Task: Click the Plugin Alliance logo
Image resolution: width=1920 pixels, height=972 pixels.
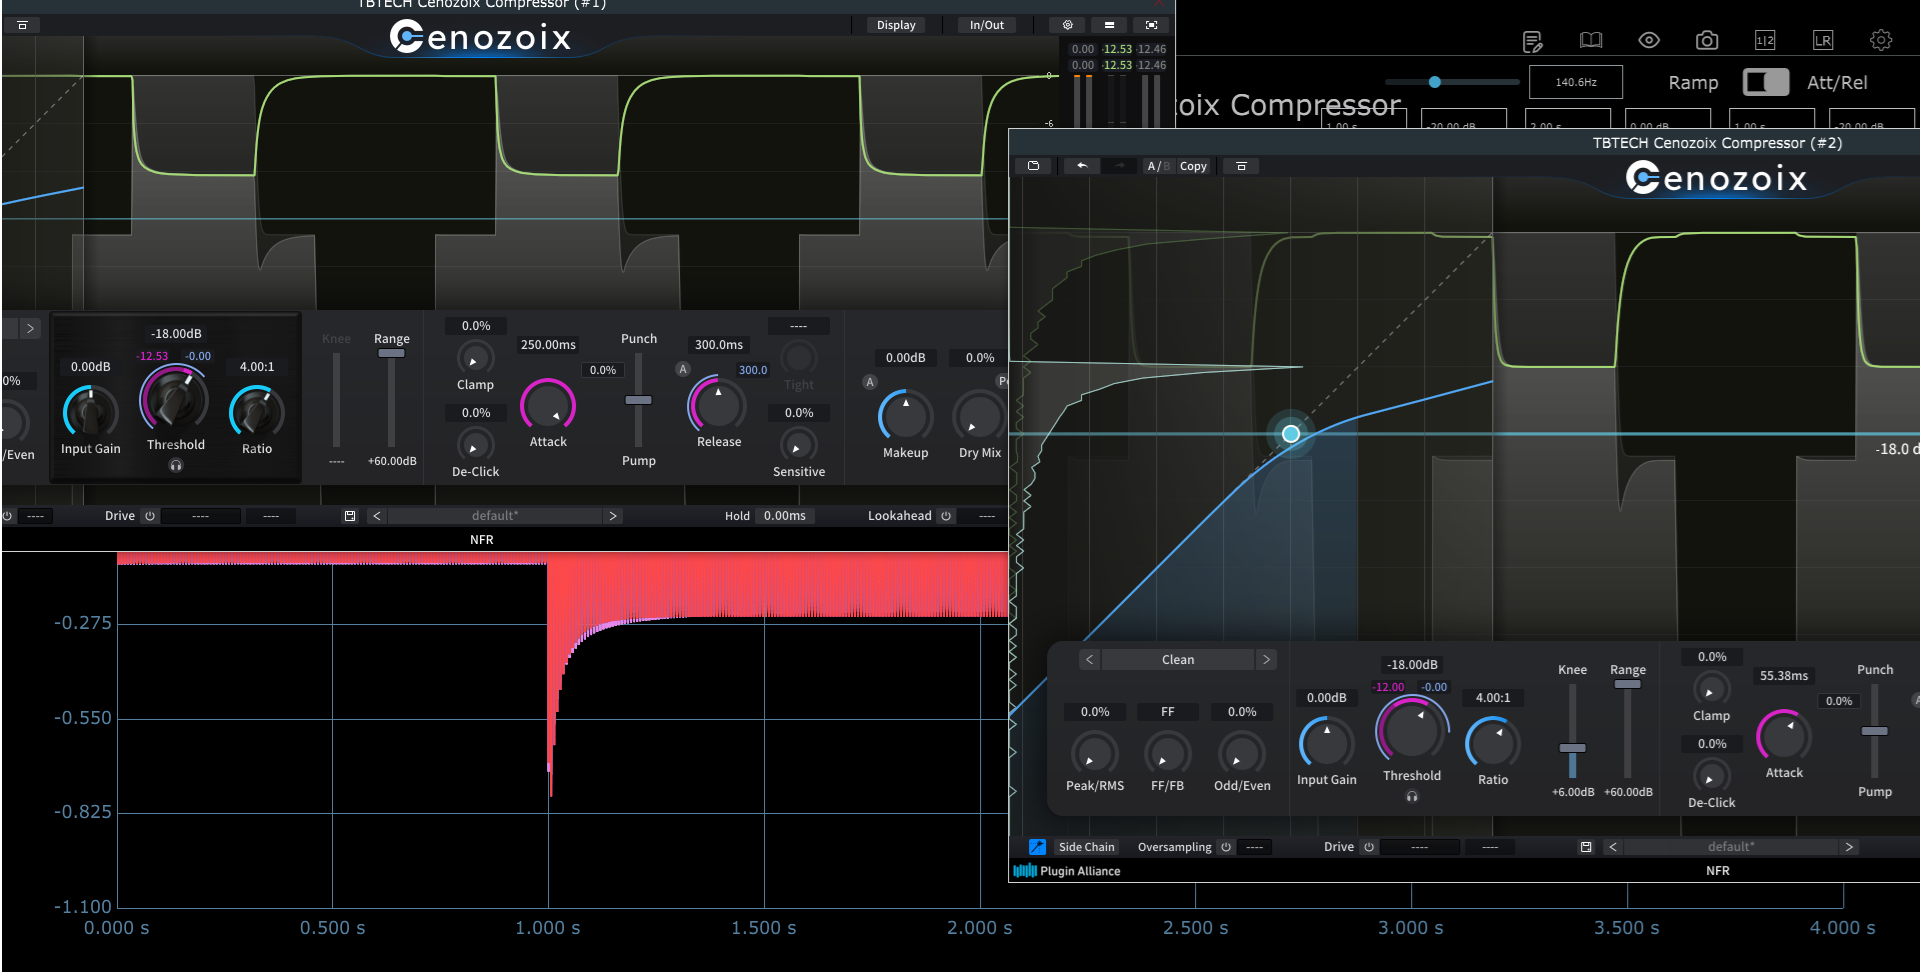Action: click(1067, 871)
